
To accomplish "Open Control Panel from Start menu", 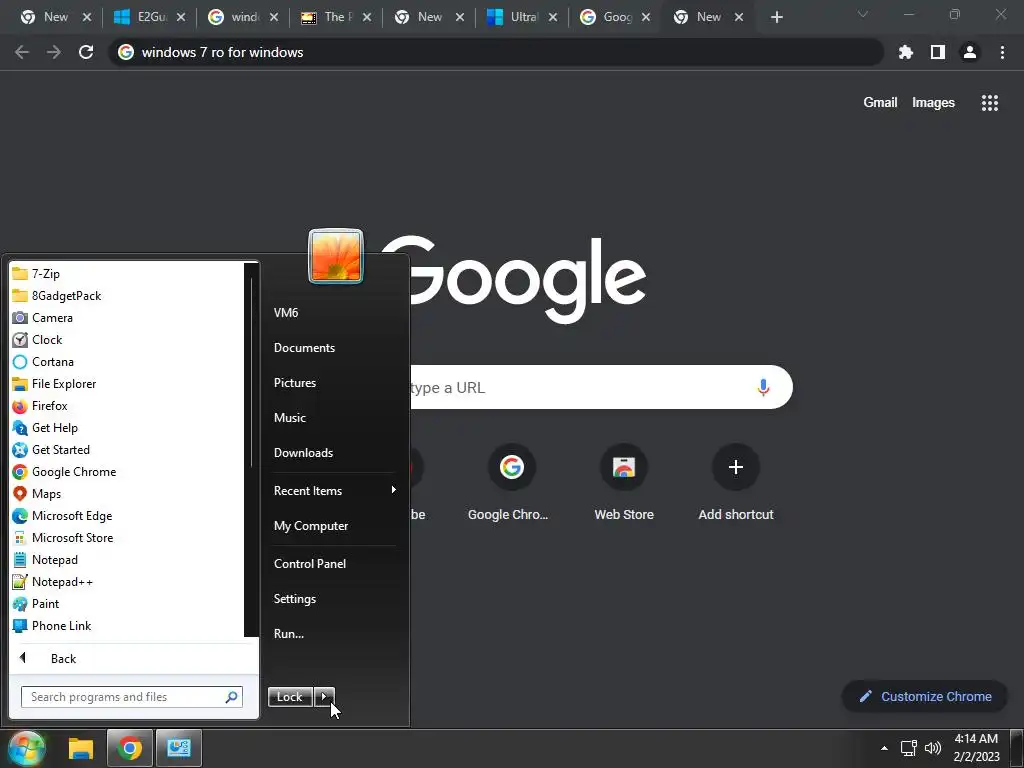I will (x=310, y=564).
